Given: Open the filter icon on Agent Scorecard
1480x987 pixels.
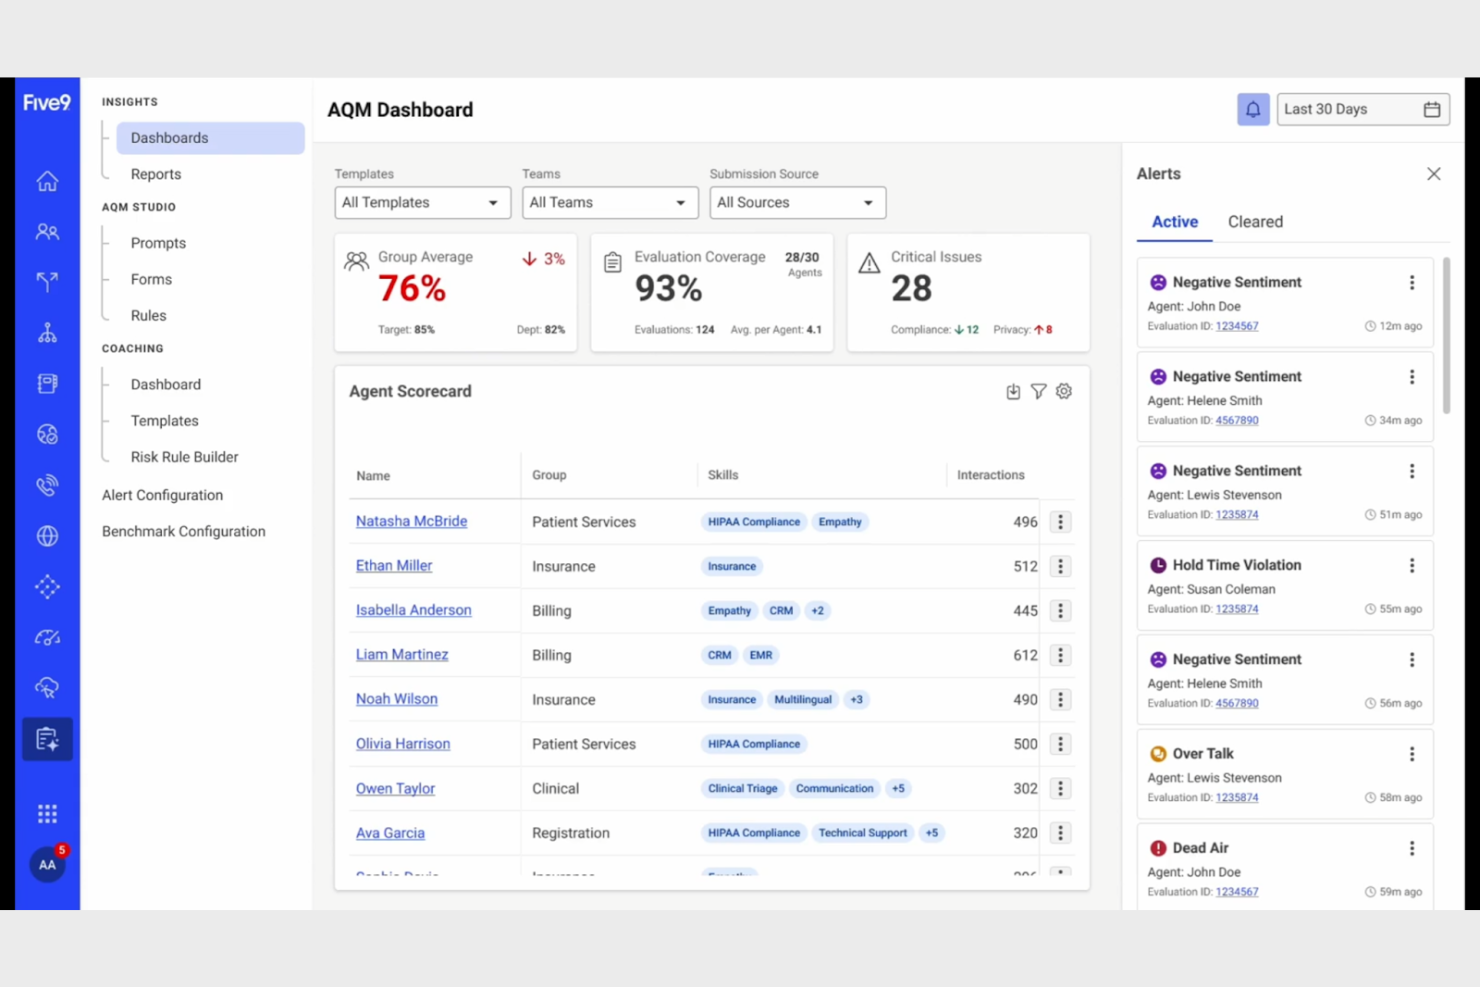Looking at the screenshot, I should pyautogui.click(x=1038, y=391).
